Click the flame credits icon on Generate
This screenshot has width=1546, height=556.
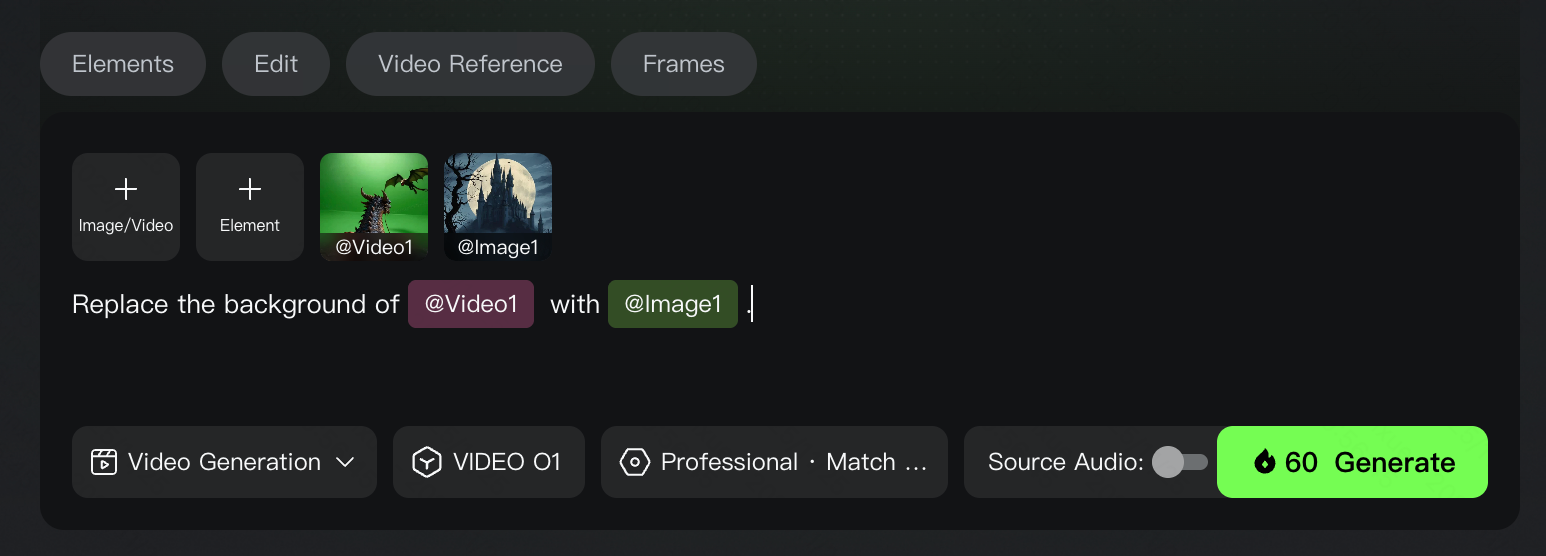tap(1265, 462)
